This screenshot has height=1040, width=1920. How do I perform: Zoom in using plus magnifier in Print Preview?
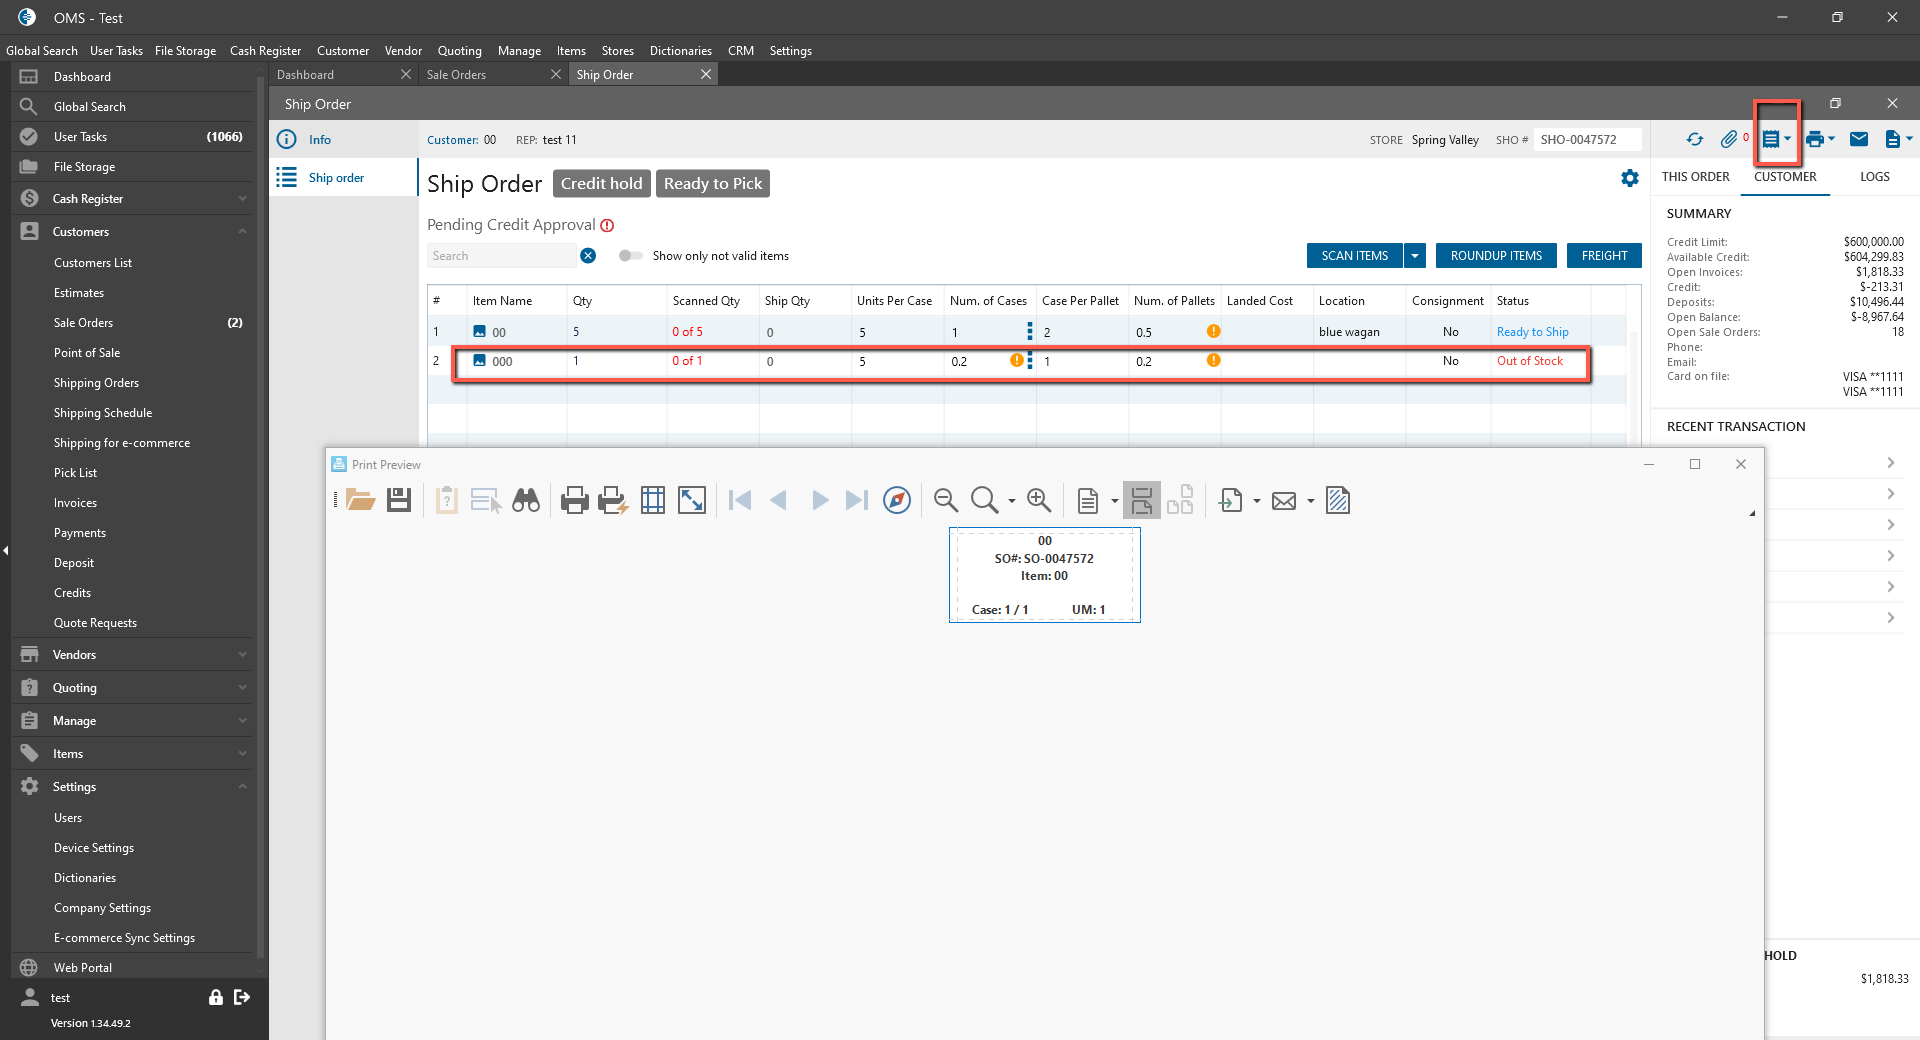click(x=1039, y=500)
